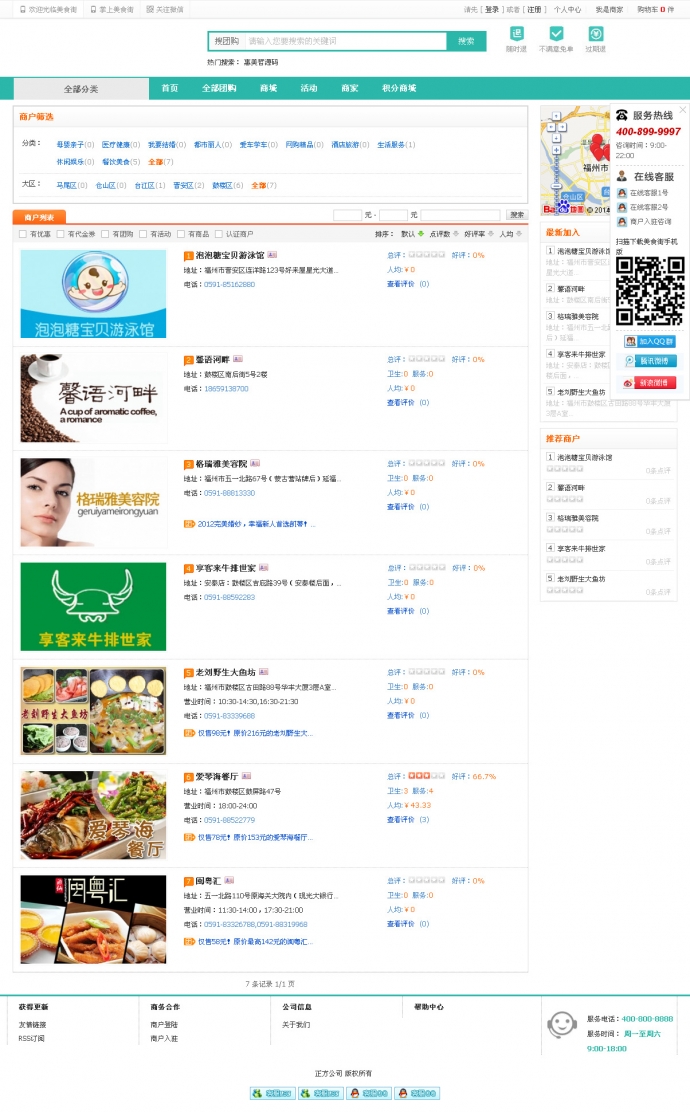Select the 商户列表 tab
This screenshot has width=690, height=1112.
click(x=39, y=217)
